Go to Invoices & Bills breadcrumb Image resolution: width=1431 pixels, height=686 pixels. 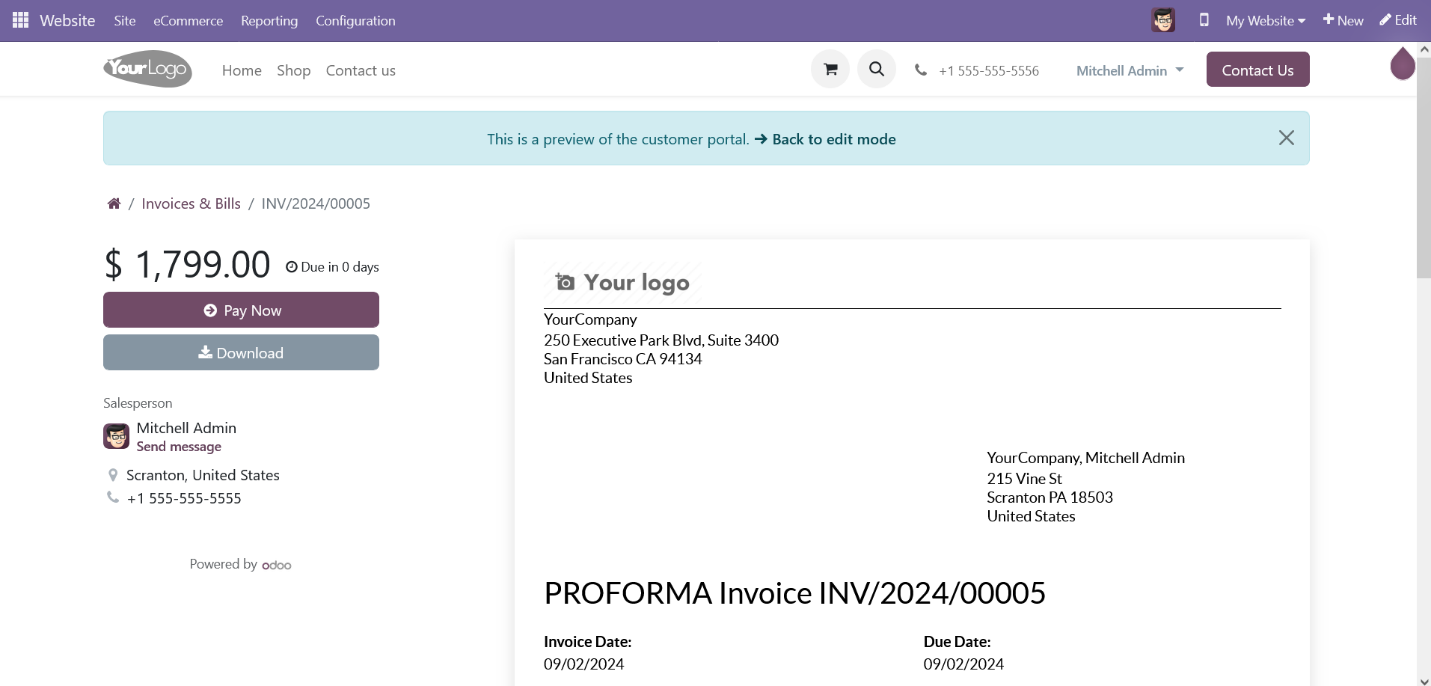tap(191, 204)
